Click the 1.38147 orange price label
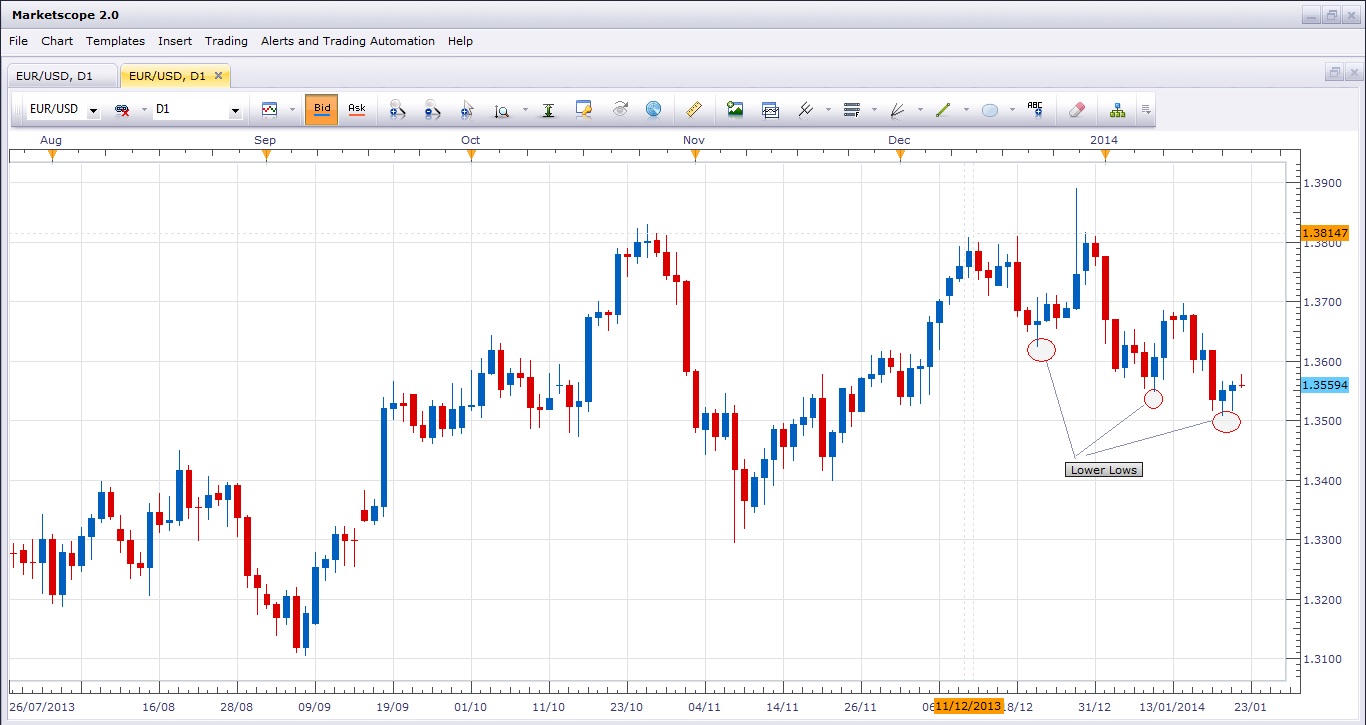 point(1325,233)
